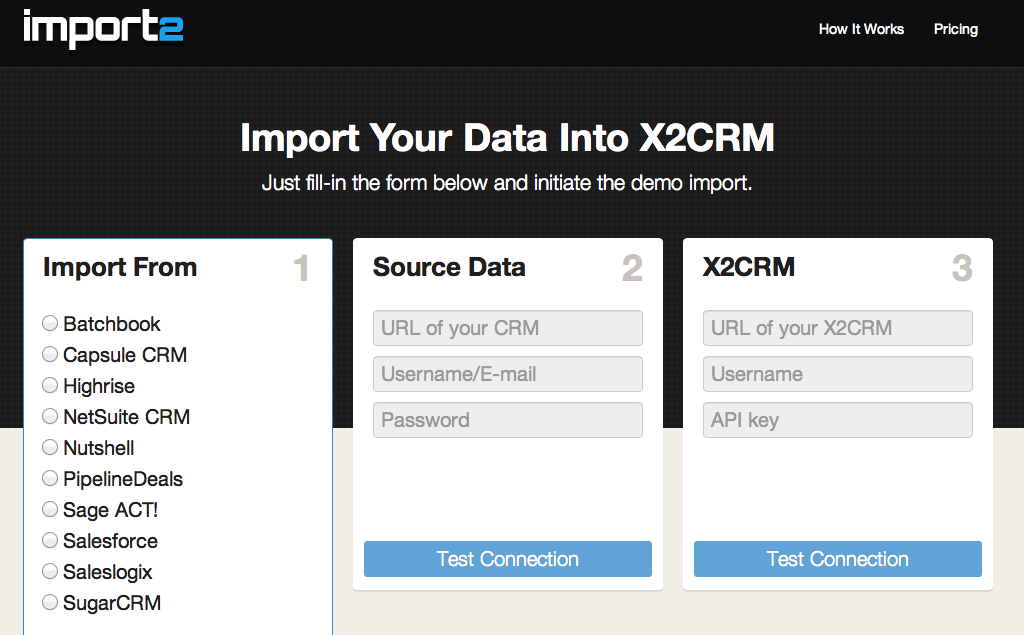The width and height of the screenshot is (1024, 635).
Task: Go to the Pricing page
Action: [x=955, y=29]
